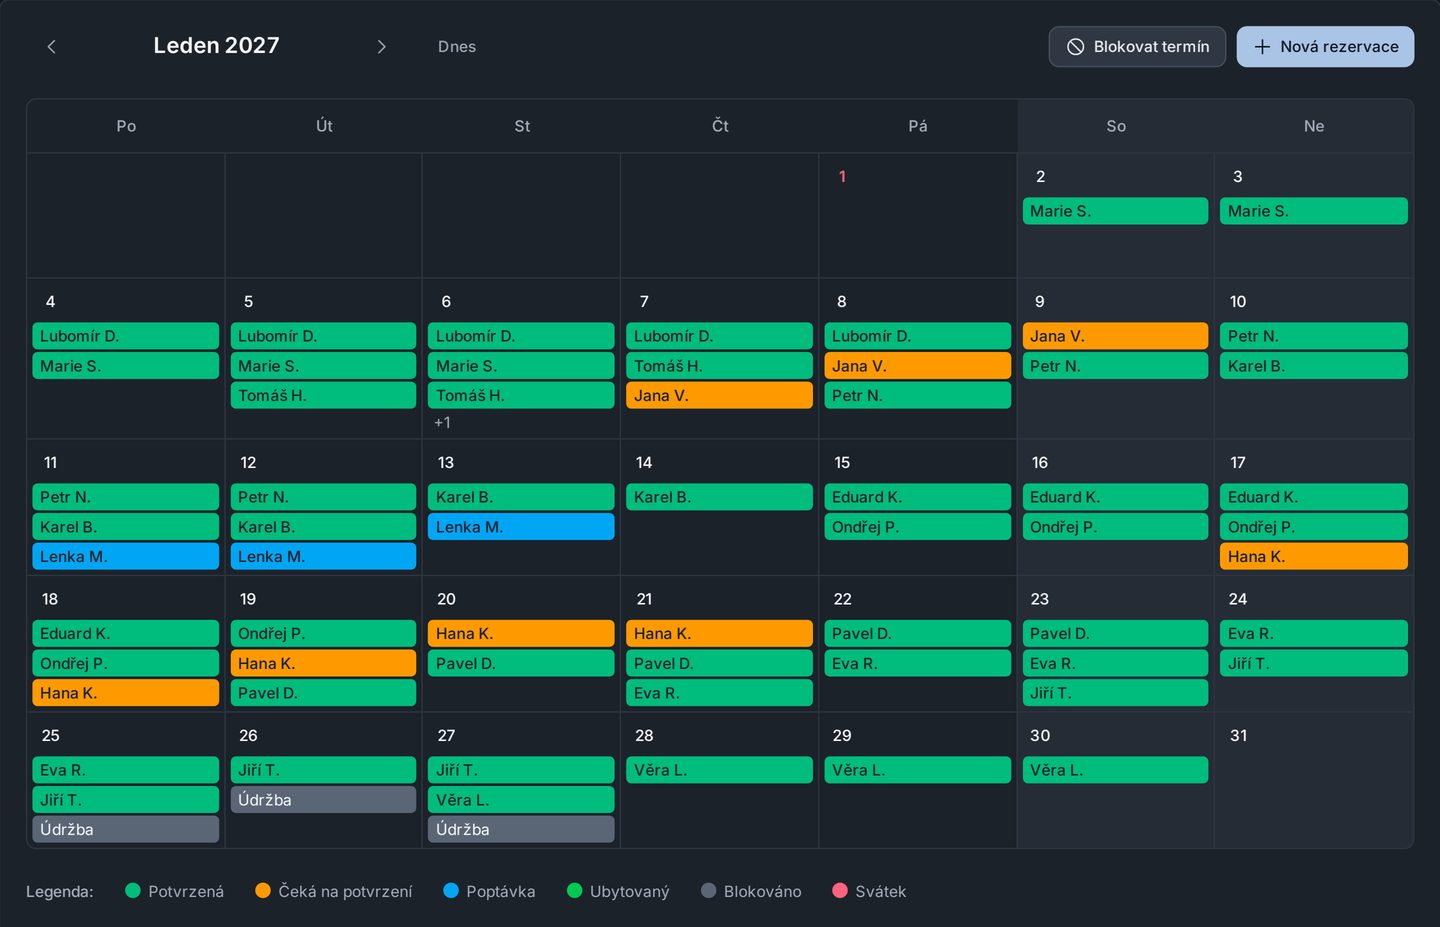Open Lenka M. inquiry on January 11
The image size is (1440, 927).
click(x=126, y=557)
